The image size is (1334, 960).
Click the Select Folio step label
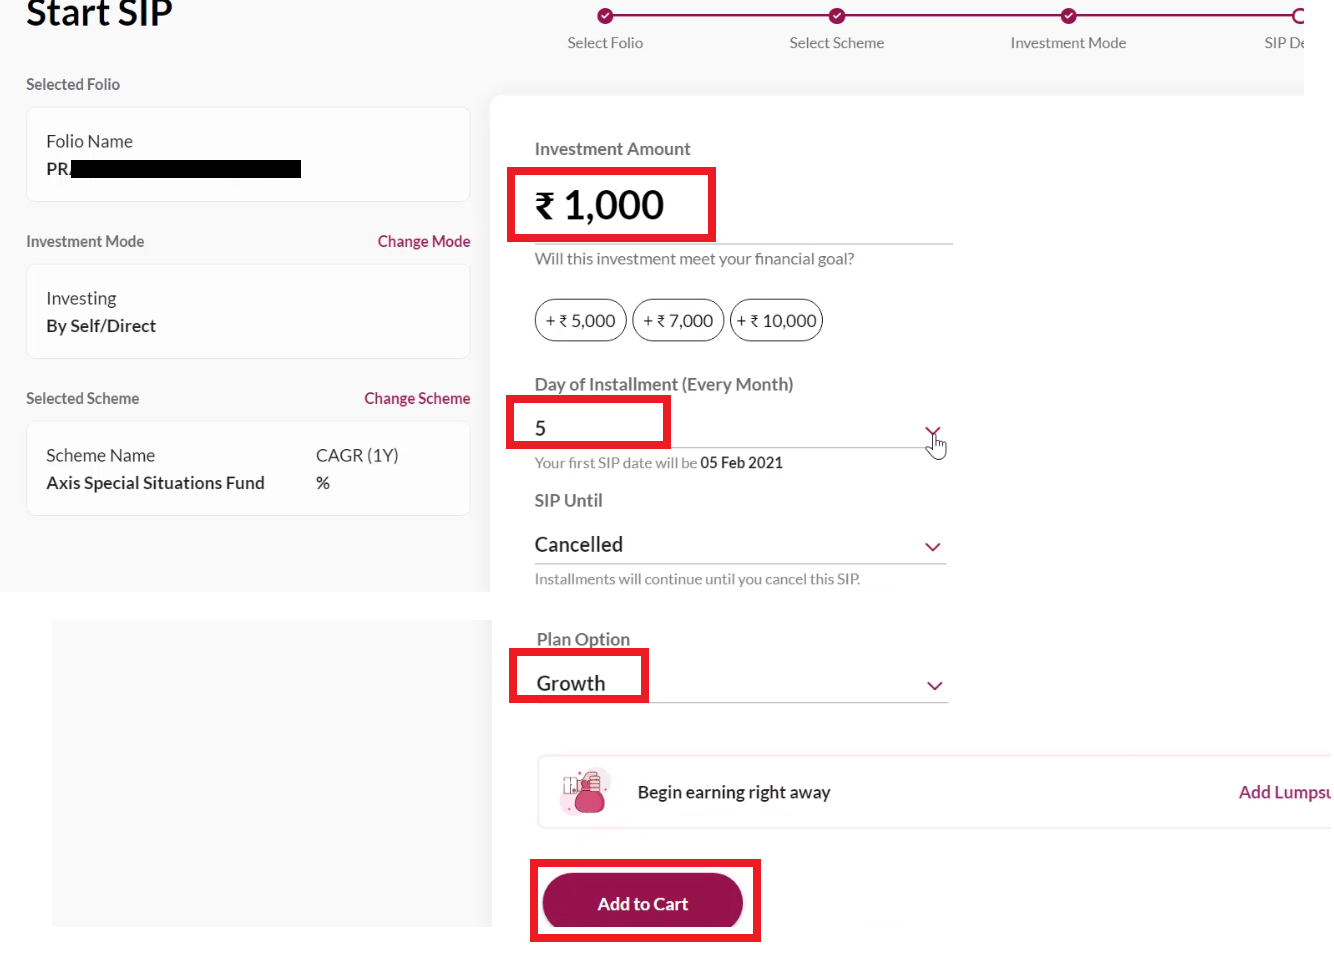click(604, 43)
